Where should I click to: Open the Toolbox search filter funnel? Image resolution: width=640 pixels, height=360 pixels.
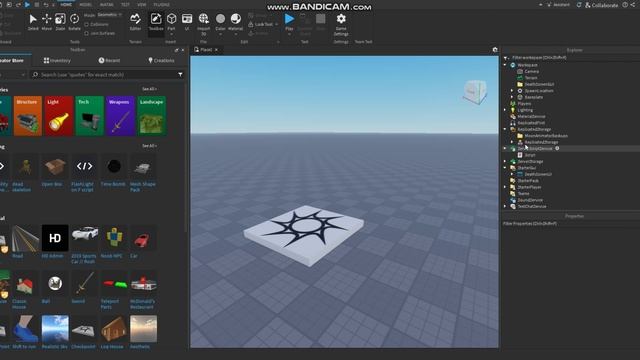(x=180, y=75)
